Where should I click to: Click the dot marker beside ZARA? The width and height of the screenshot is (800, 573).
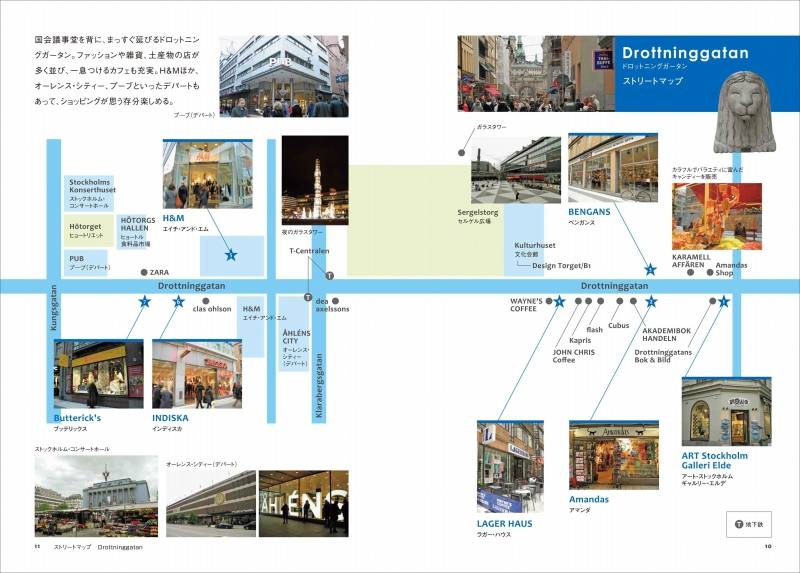click(144, 272)
